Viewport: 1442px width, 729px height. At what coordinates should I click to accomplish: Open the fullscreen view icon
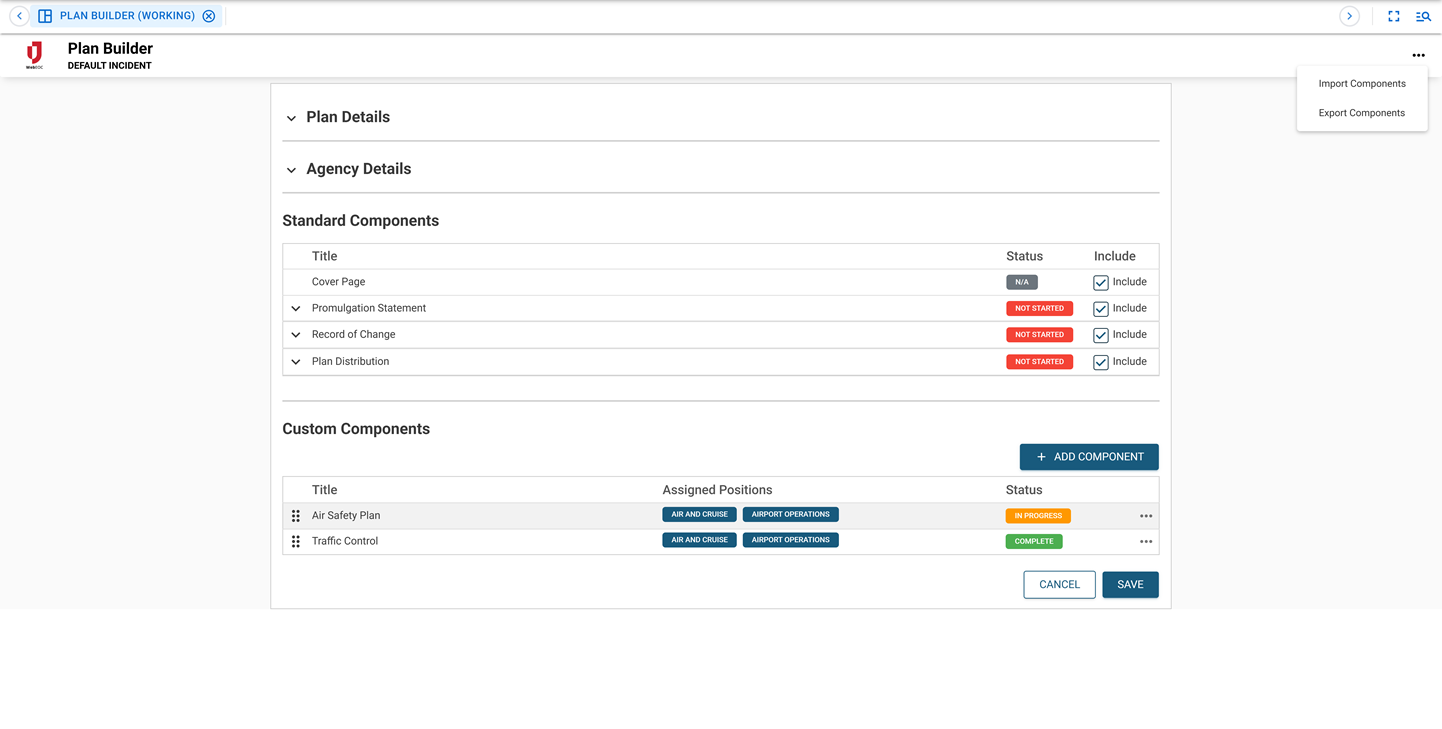[x=1393, y=16]
